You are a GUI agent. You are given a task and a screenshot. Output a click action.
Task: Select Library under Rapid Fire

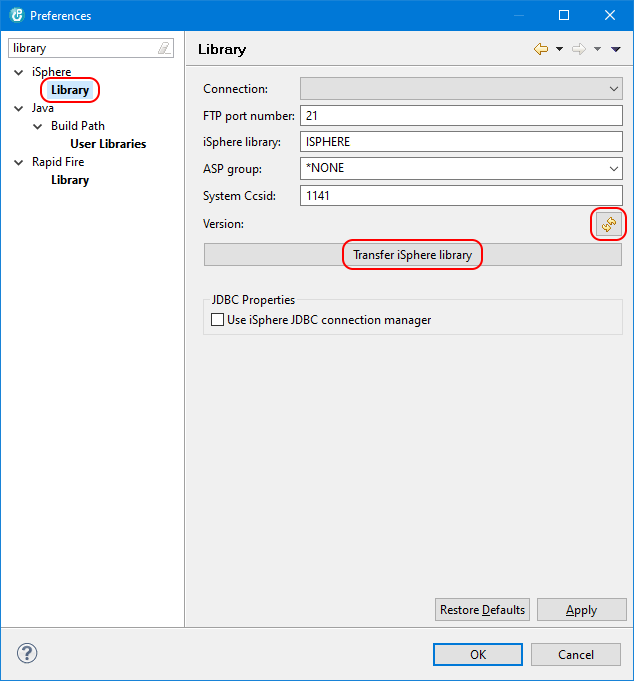point(70,180)
